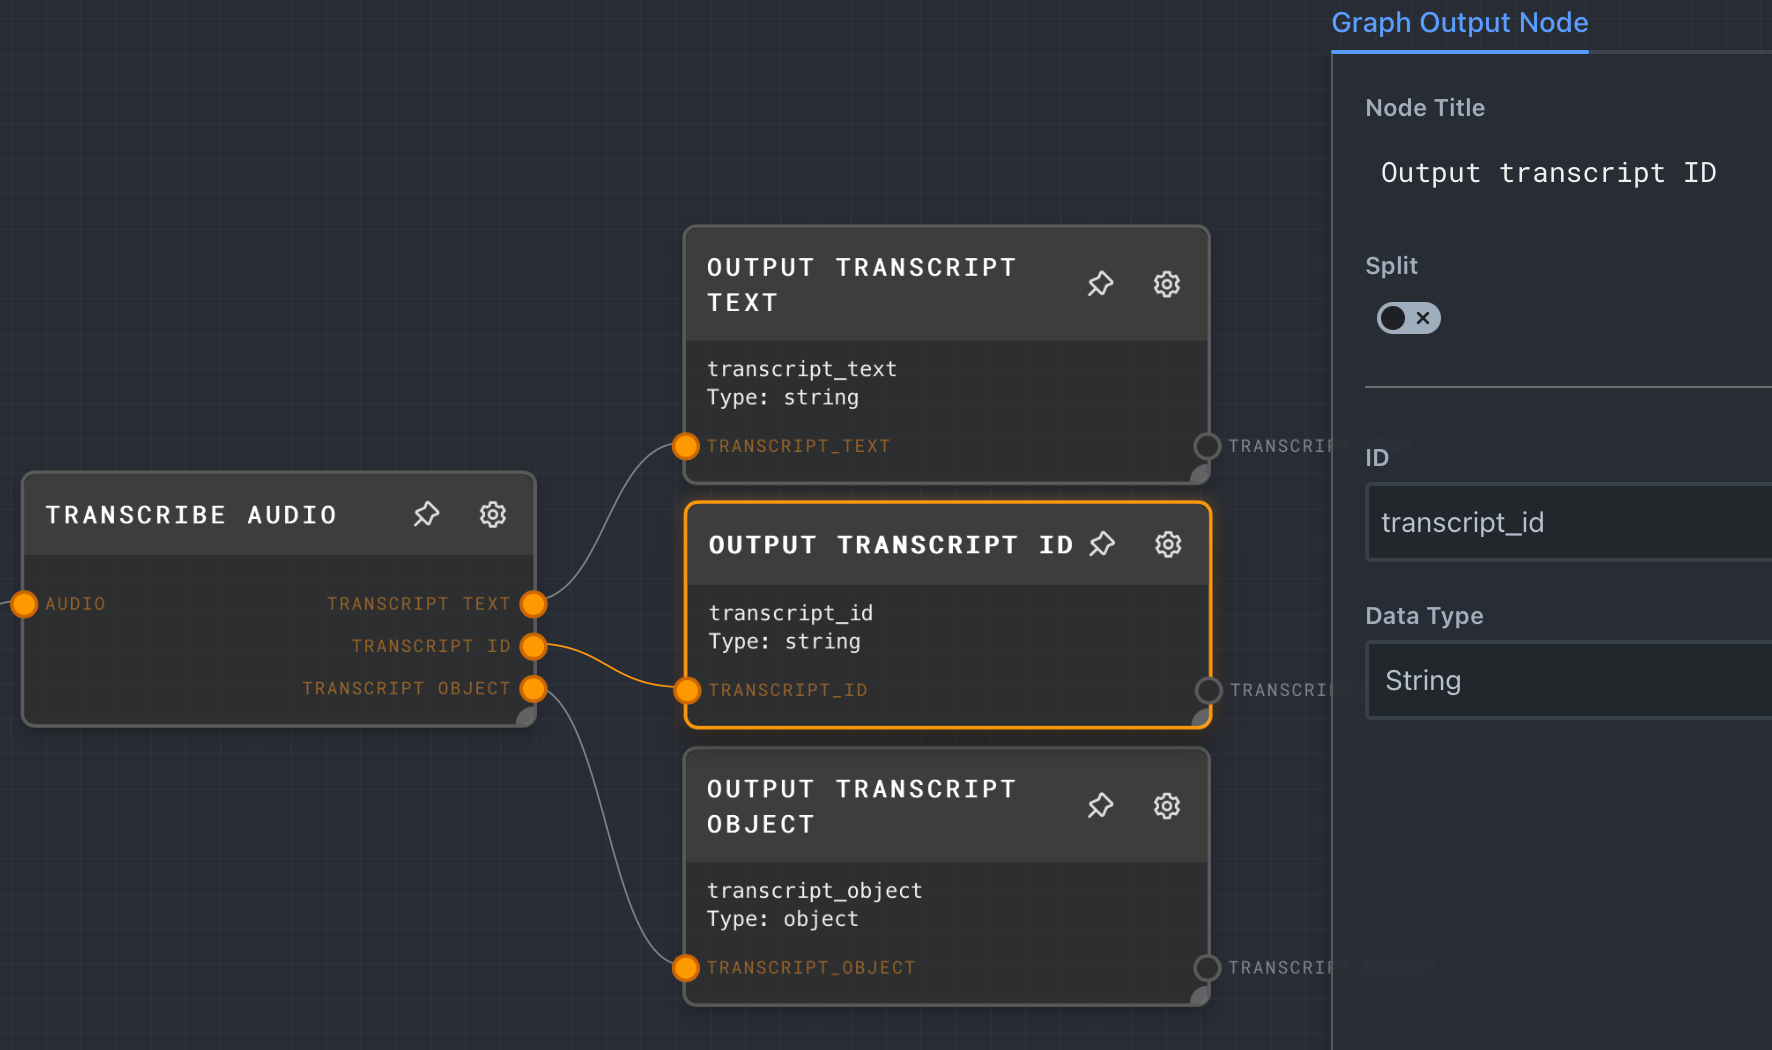Pin the Output Transcript Object node
This screenshot has height=1050, width=1772.
coord(1101,806)
